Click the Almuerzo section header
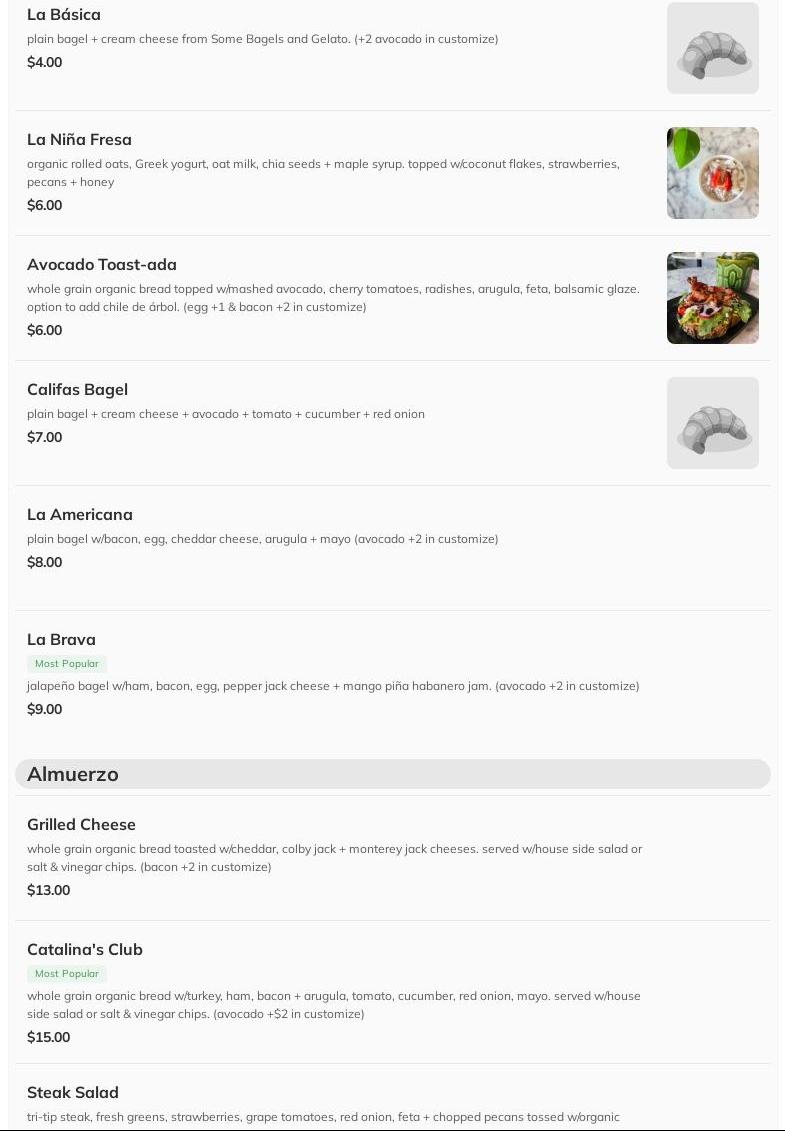 click(x=73, y=774)
